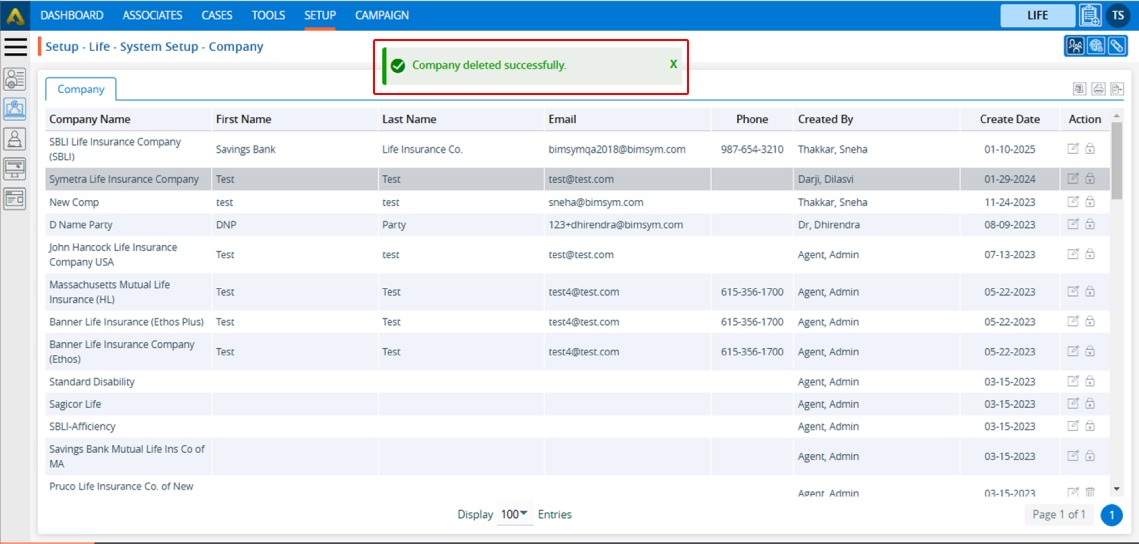Viewport: 1139px width, 544px height.
Task: Select the Company tab
Action: (81, 89)
